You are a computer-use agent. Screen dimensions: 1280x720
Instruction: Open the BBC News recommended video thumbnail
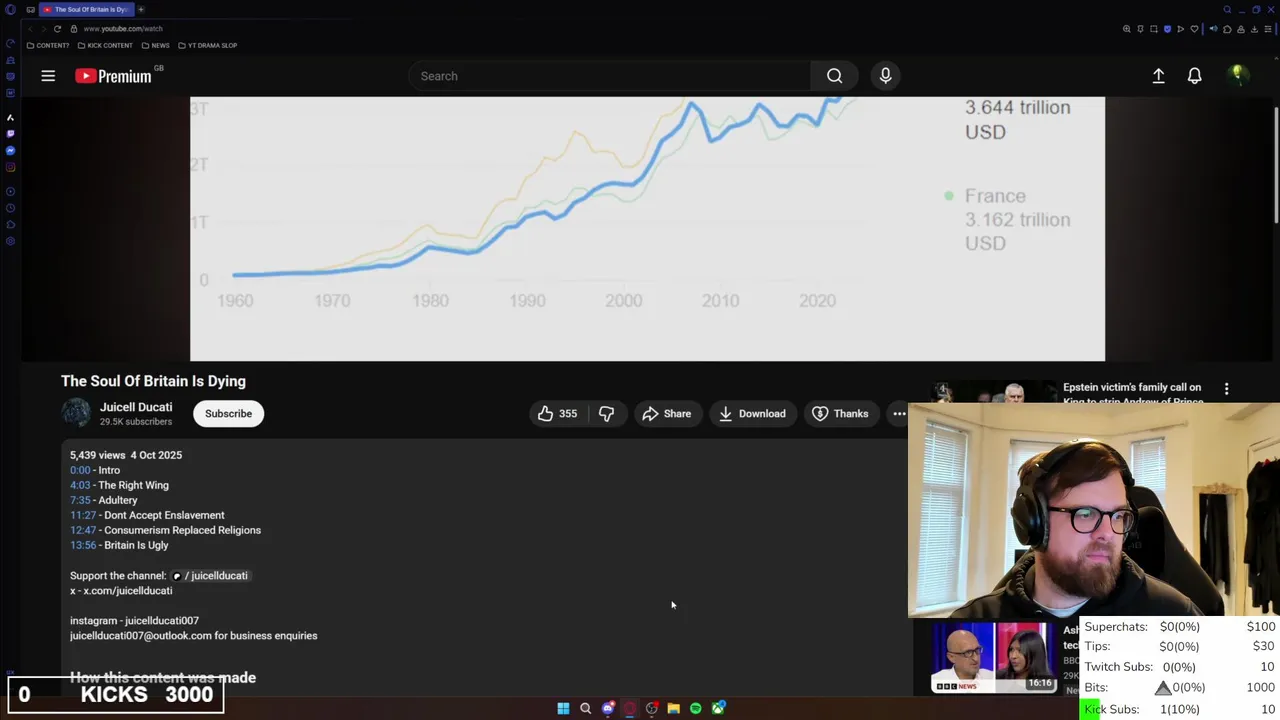pyautogui.click(x=992, y=657)
